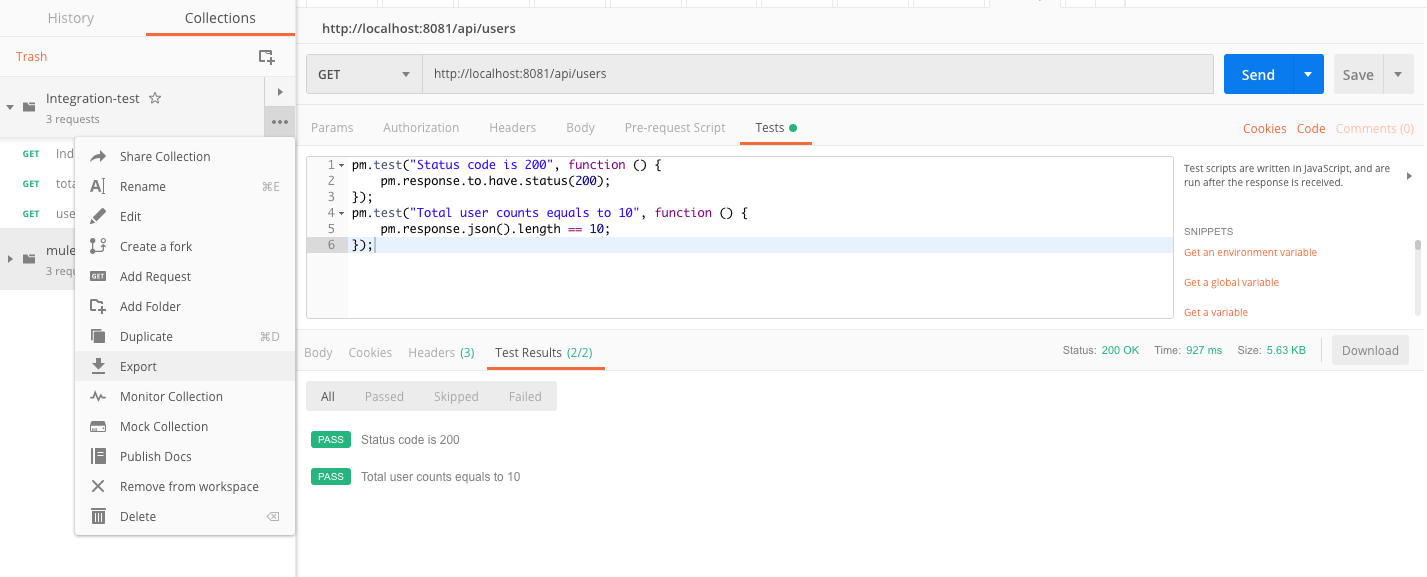Image resolution: width=1427 pixels, height=577 pixels.
Task: Click the Download response button
Action: click(x=1370, y=351)
